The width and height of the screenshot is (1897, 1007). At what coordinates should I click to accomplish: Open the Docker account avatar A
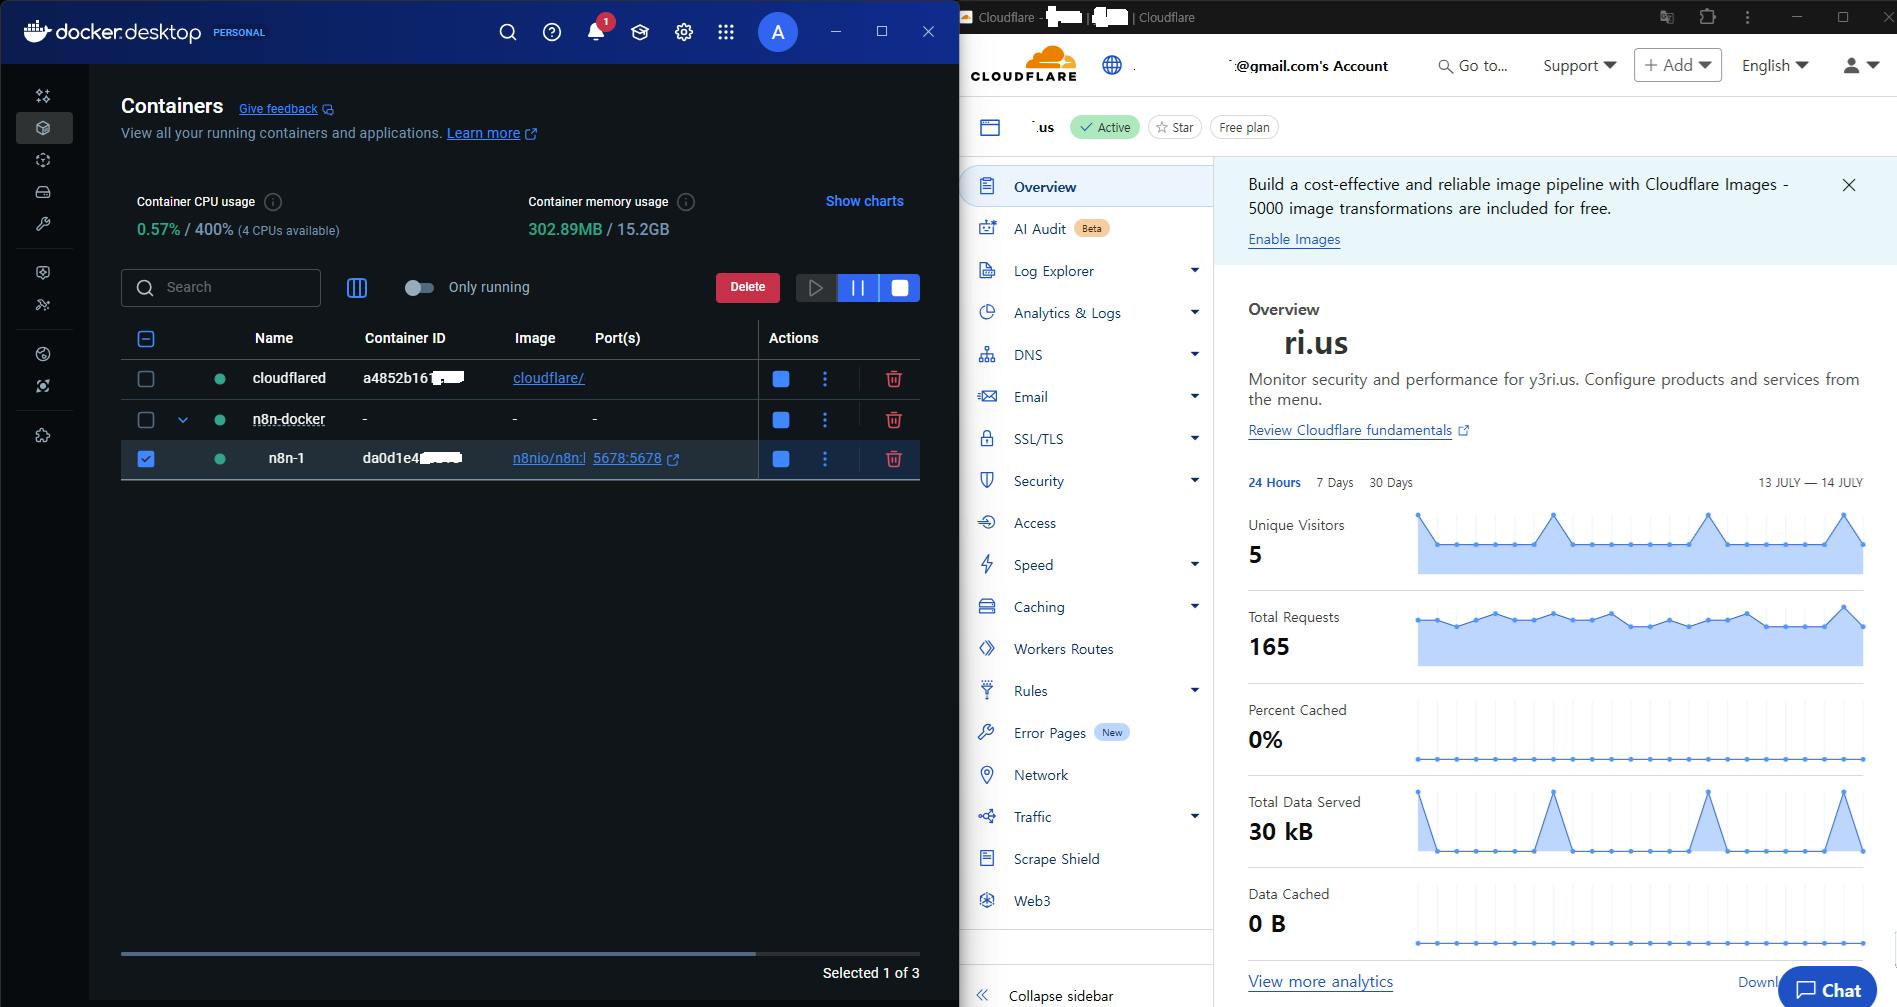778,32
